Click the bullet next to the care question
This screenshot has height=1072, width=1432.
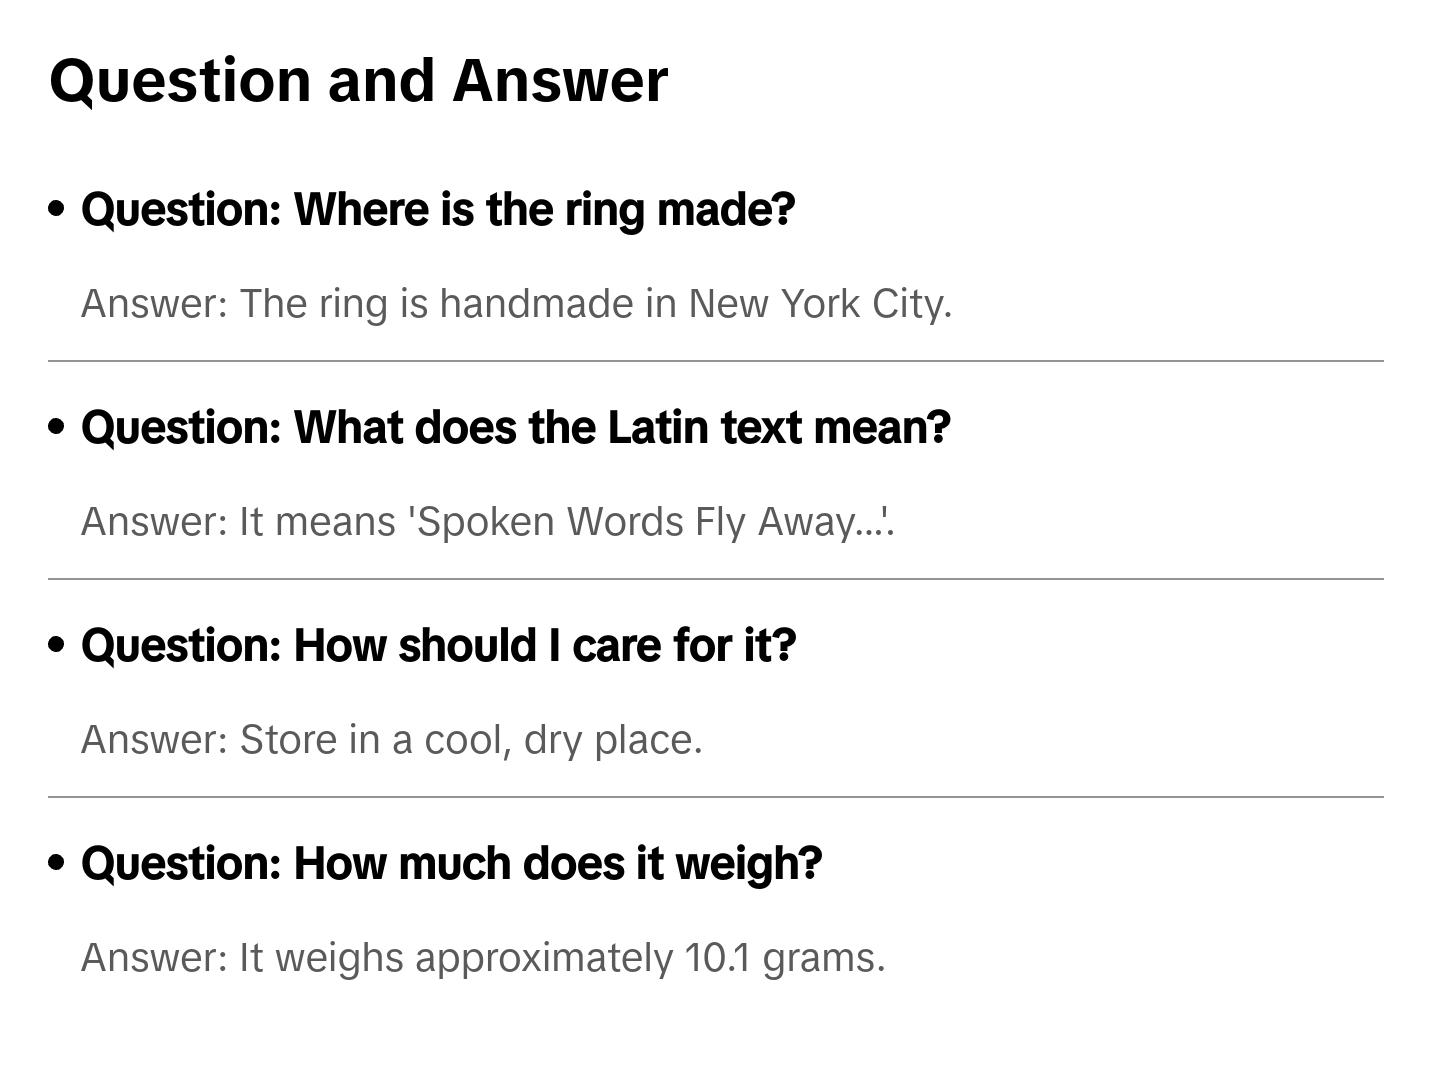(57, 645)
